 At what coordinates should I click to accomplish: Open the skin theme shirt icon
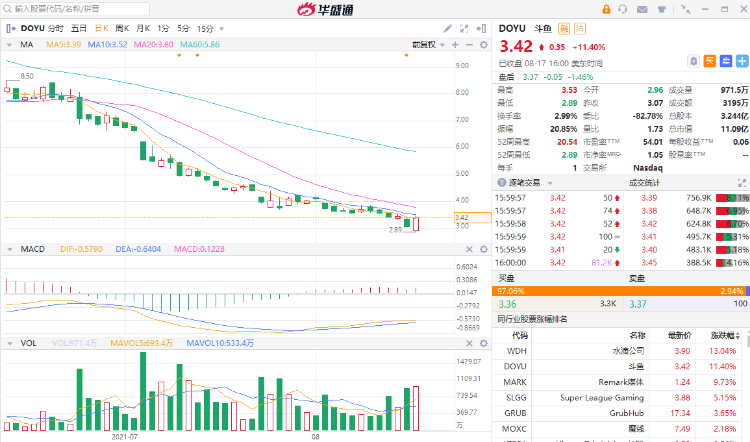tap(662, 9)
